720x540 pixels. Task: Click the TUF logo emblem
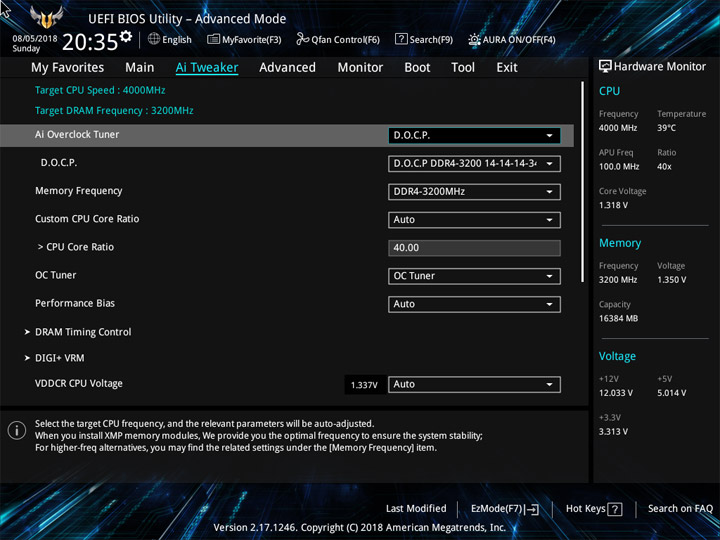(x=46, y=17)
